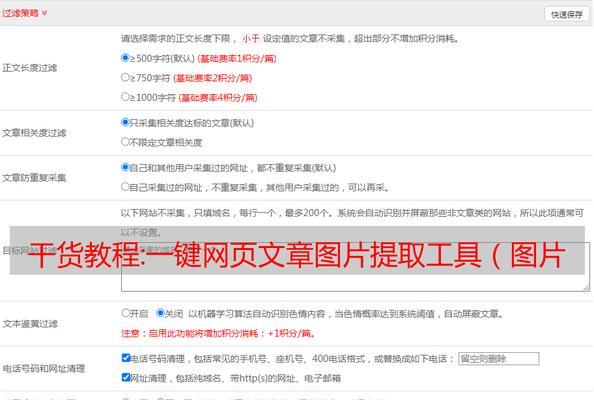Select 自己和其他用户采集过的网址 radio option

click(125, 167)
